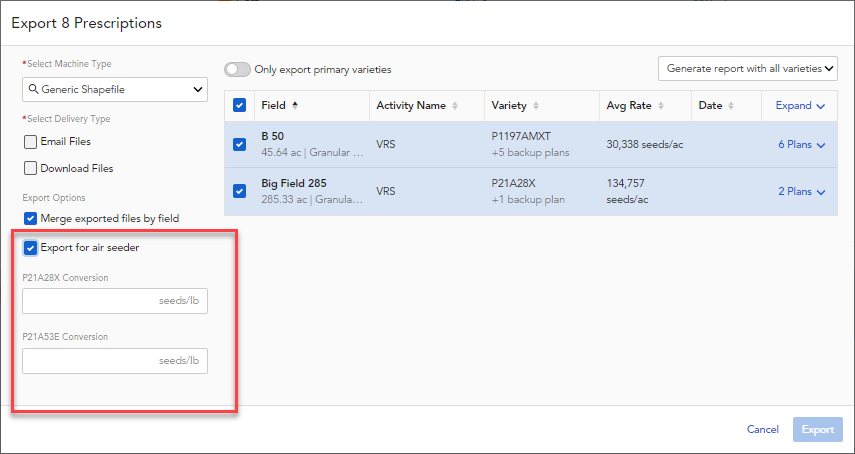
Task: Check the Download Files checkbox
Action: tap(31, 168)
